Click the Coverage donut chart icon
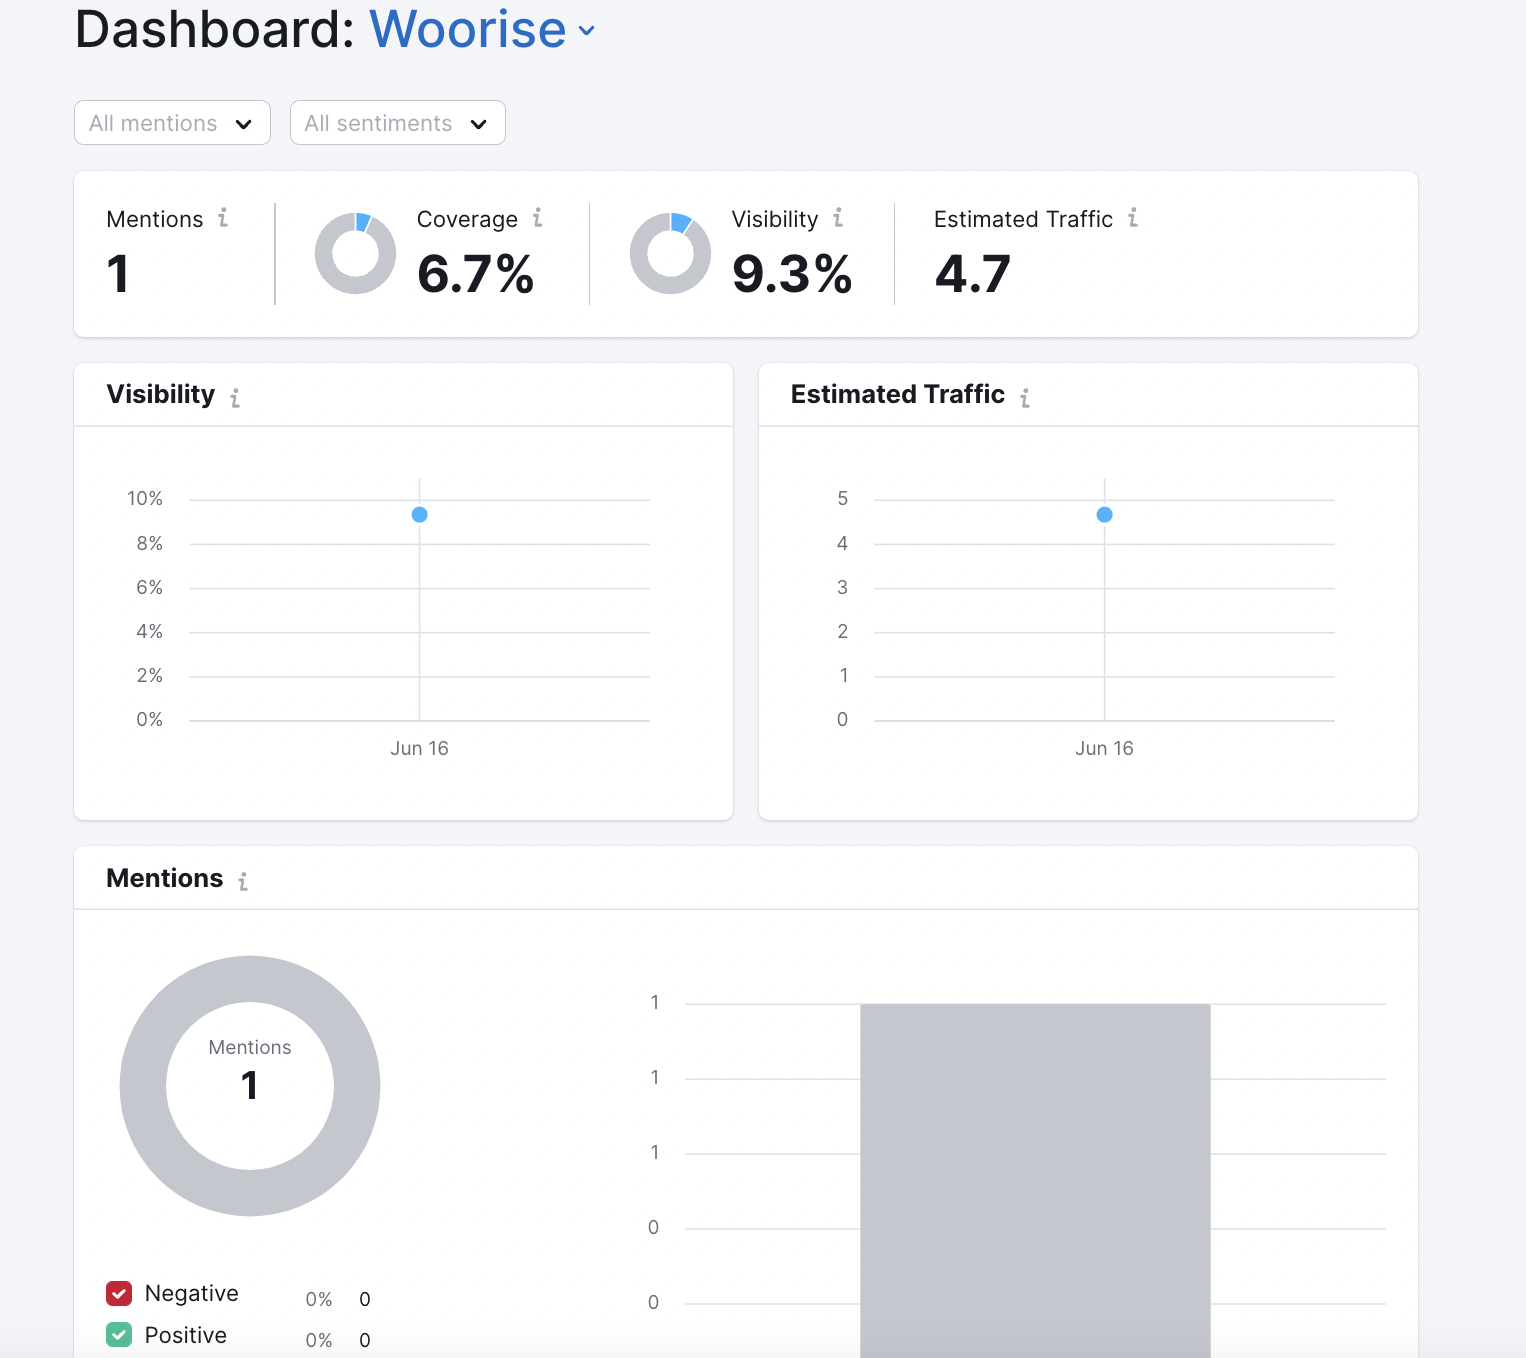This screenshot has width=1526, height=1358. pos(355,253)
